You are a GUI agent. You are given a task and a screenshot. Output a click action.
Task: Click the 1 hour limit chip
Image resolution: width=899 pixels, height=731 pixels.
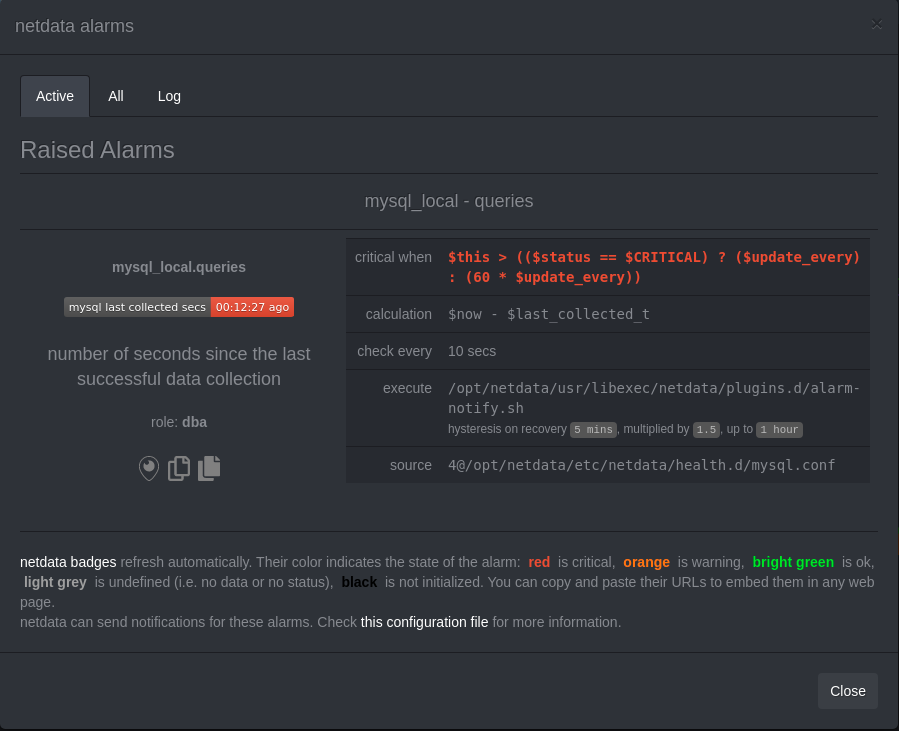(779, 429)
